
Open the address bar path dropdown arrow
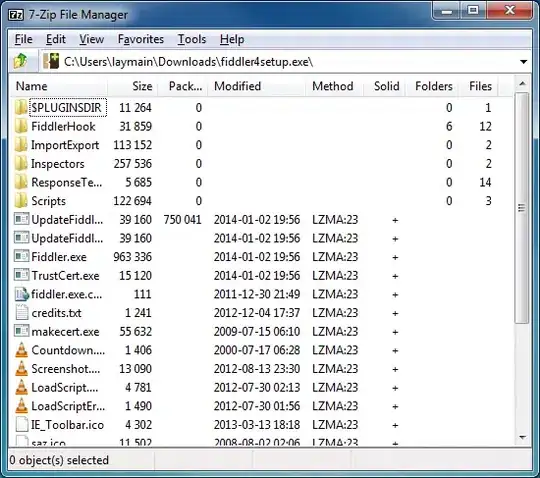pyautogui.click(x=523, y=62)
